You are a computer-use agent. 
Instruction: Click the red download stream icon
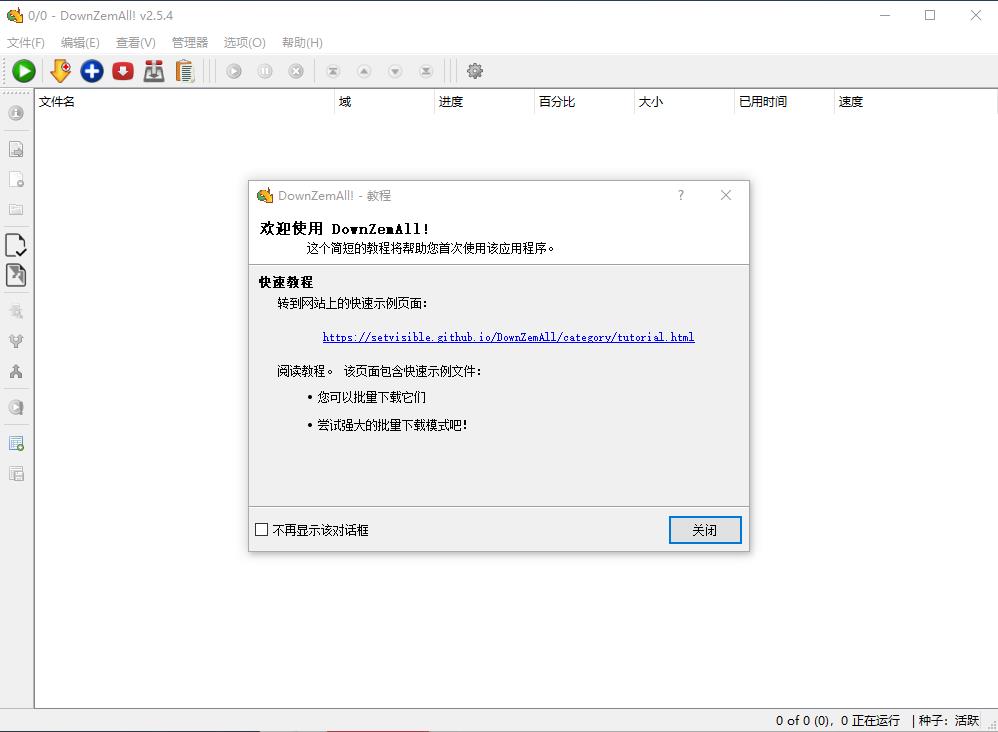point(123,71)
